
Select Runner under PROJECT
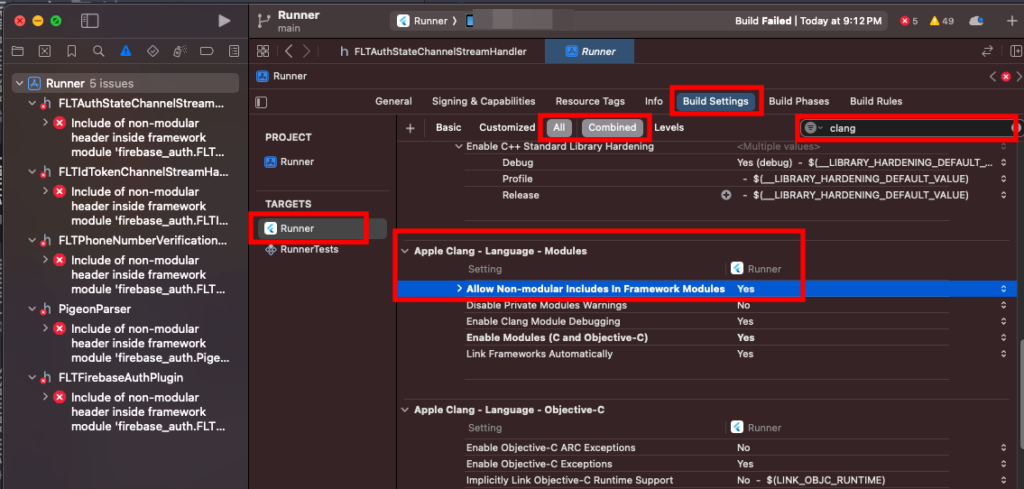pos(289,162)
